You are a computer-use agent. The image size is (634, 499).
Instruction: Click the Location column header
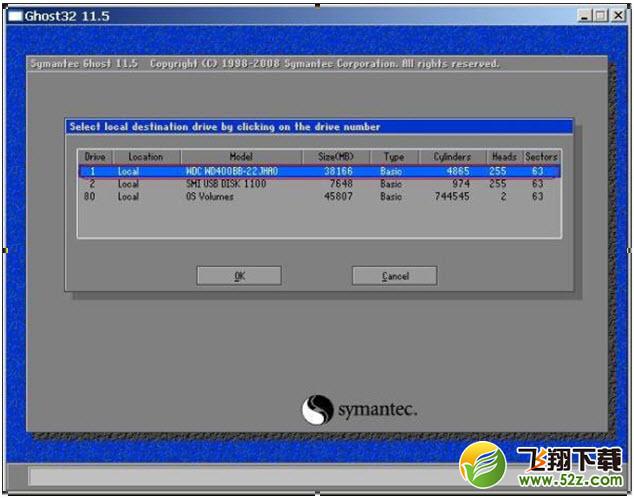click(x=146, y=156)
